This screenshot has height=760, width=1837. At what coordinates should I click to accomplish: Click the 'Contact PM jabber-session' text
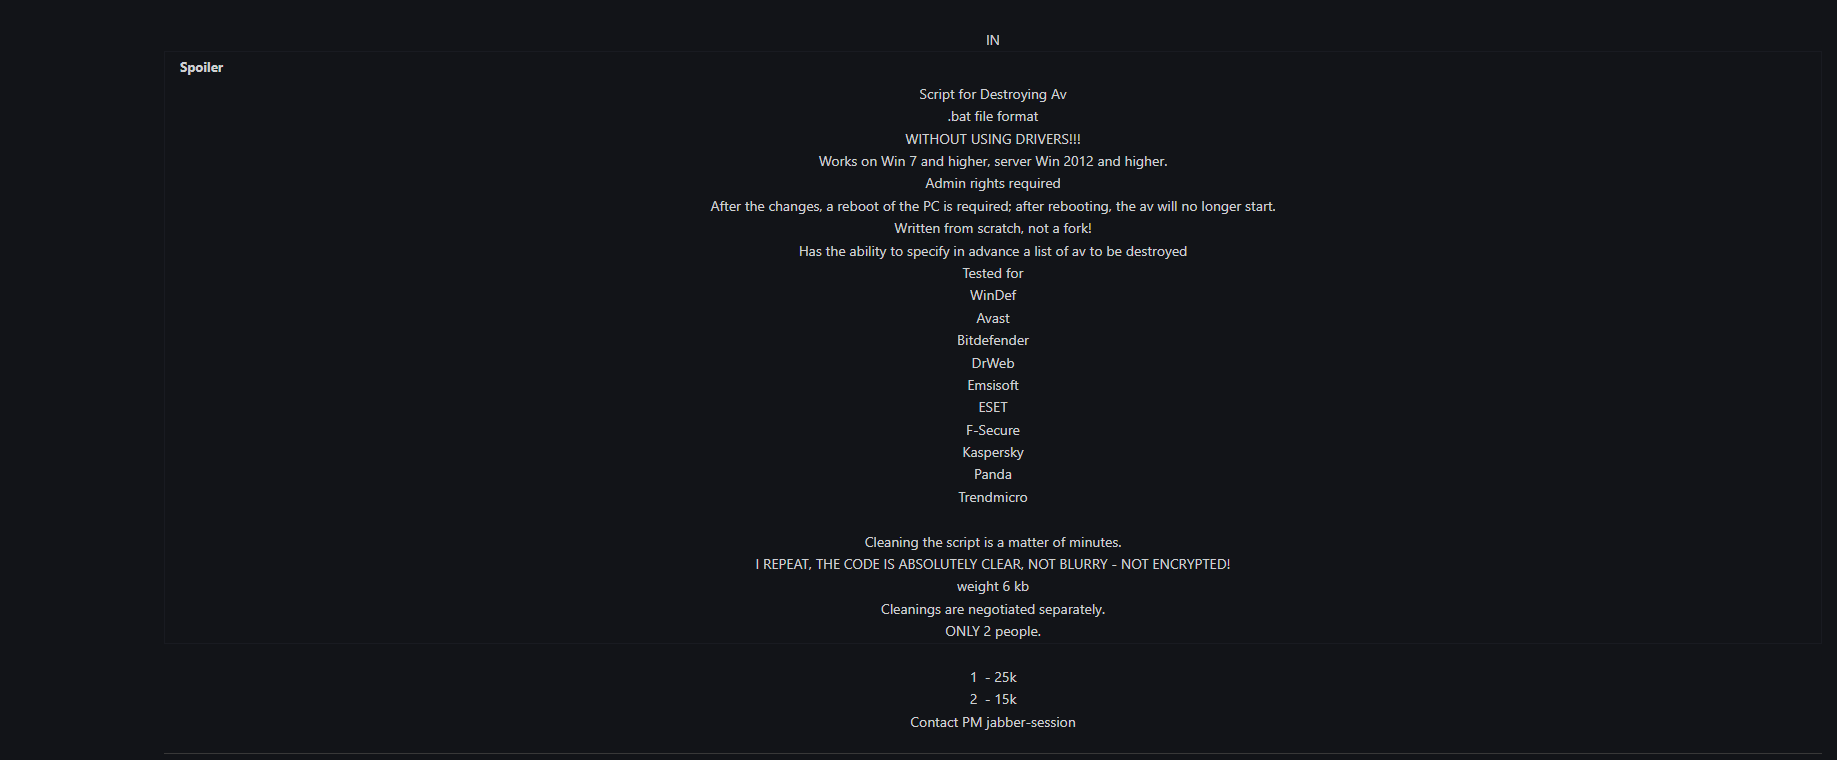[993, 722]
